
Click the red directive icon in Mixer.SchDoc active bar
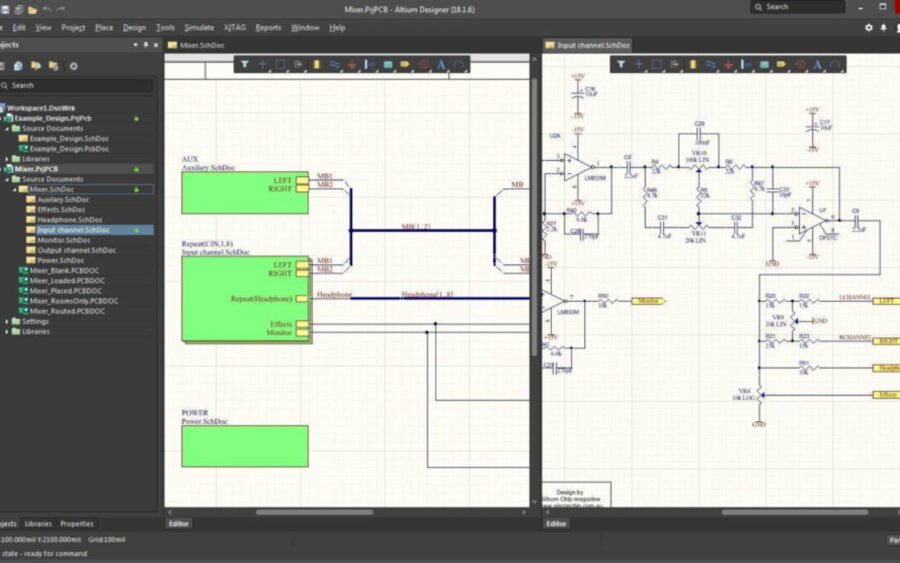click(x=424, y=64)
